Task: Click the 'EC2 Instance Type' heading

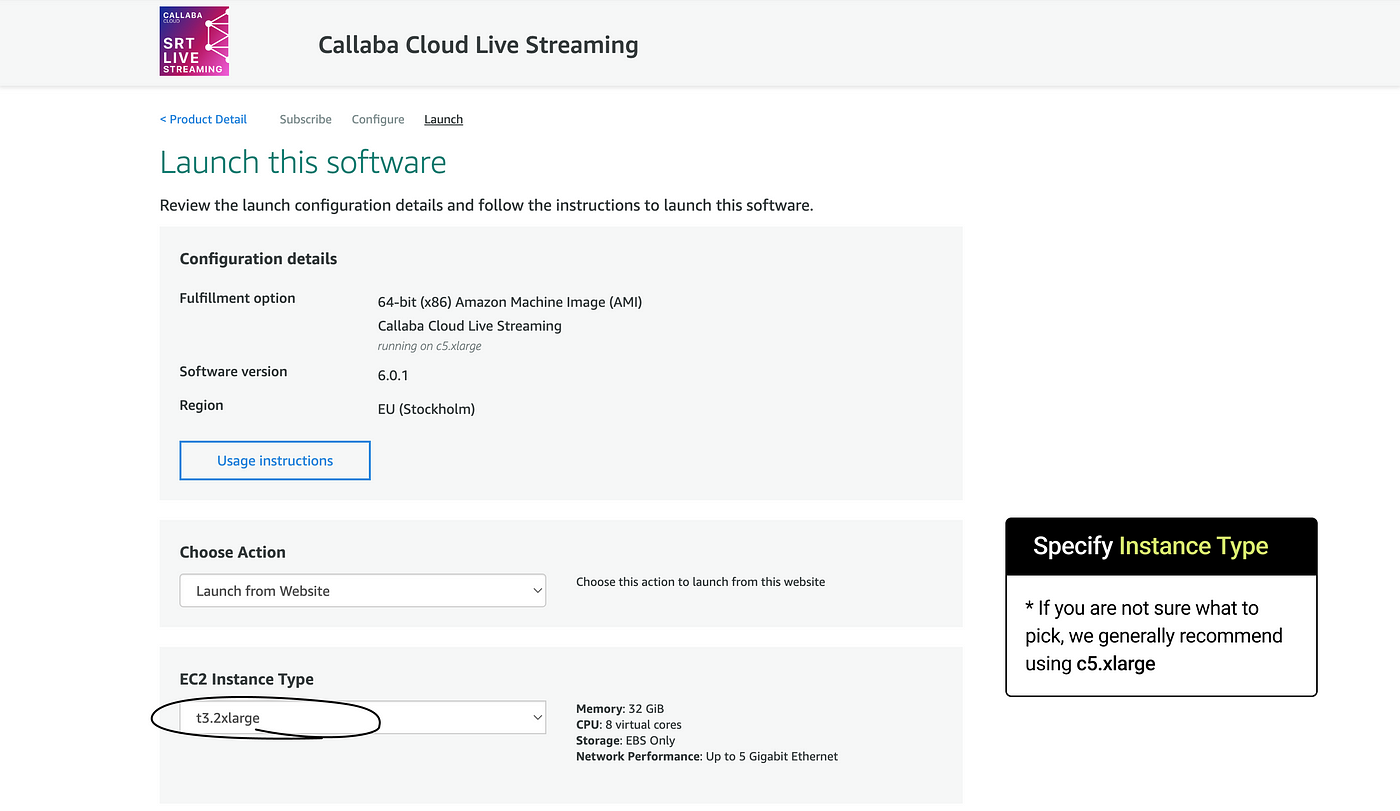Action: pos(247,679)
